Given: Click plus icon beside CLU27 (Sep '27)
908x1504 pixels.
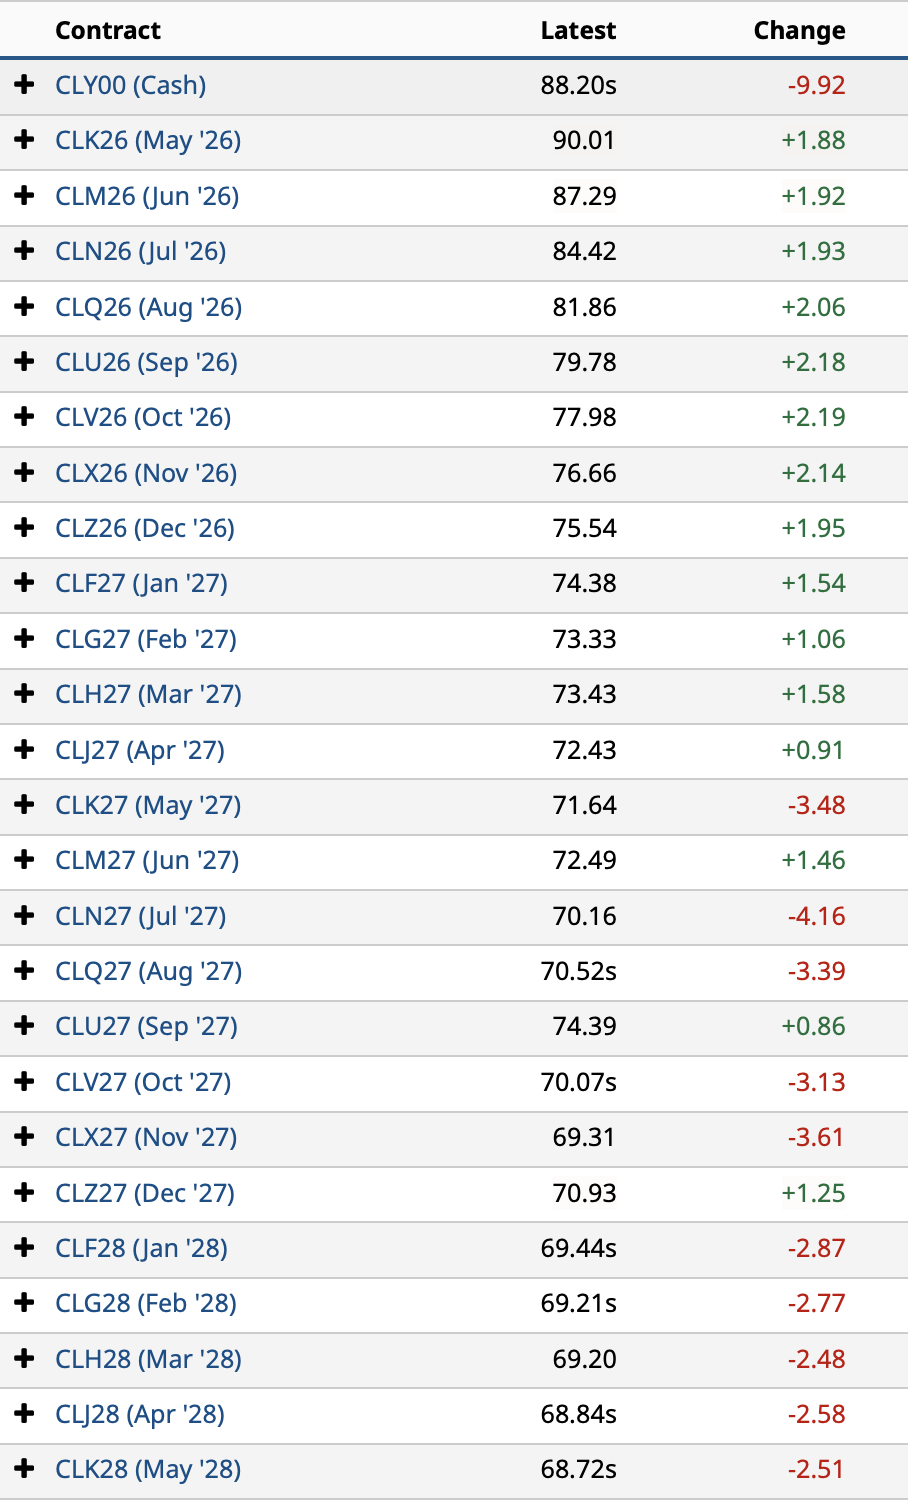Looking at the screenshot, I should point(25,1026).
